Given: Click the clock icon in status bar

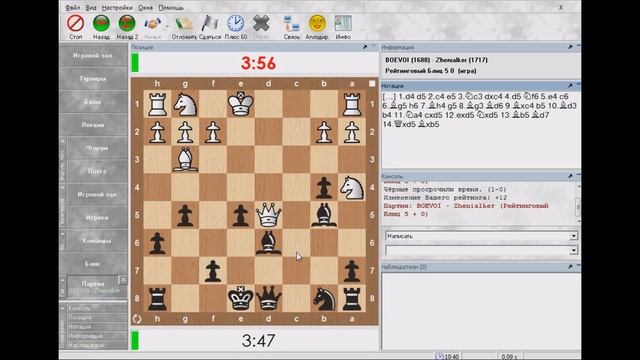Looking at the screenshot, I should [x=440, y=356].
